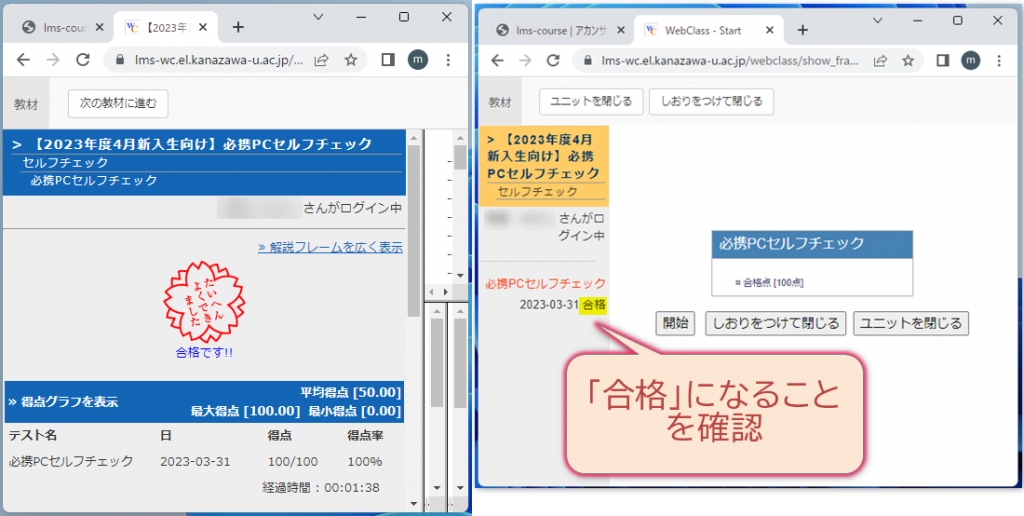Close the lms-cour tab in the left window
1024x516 pixels.
pos(99,27)
